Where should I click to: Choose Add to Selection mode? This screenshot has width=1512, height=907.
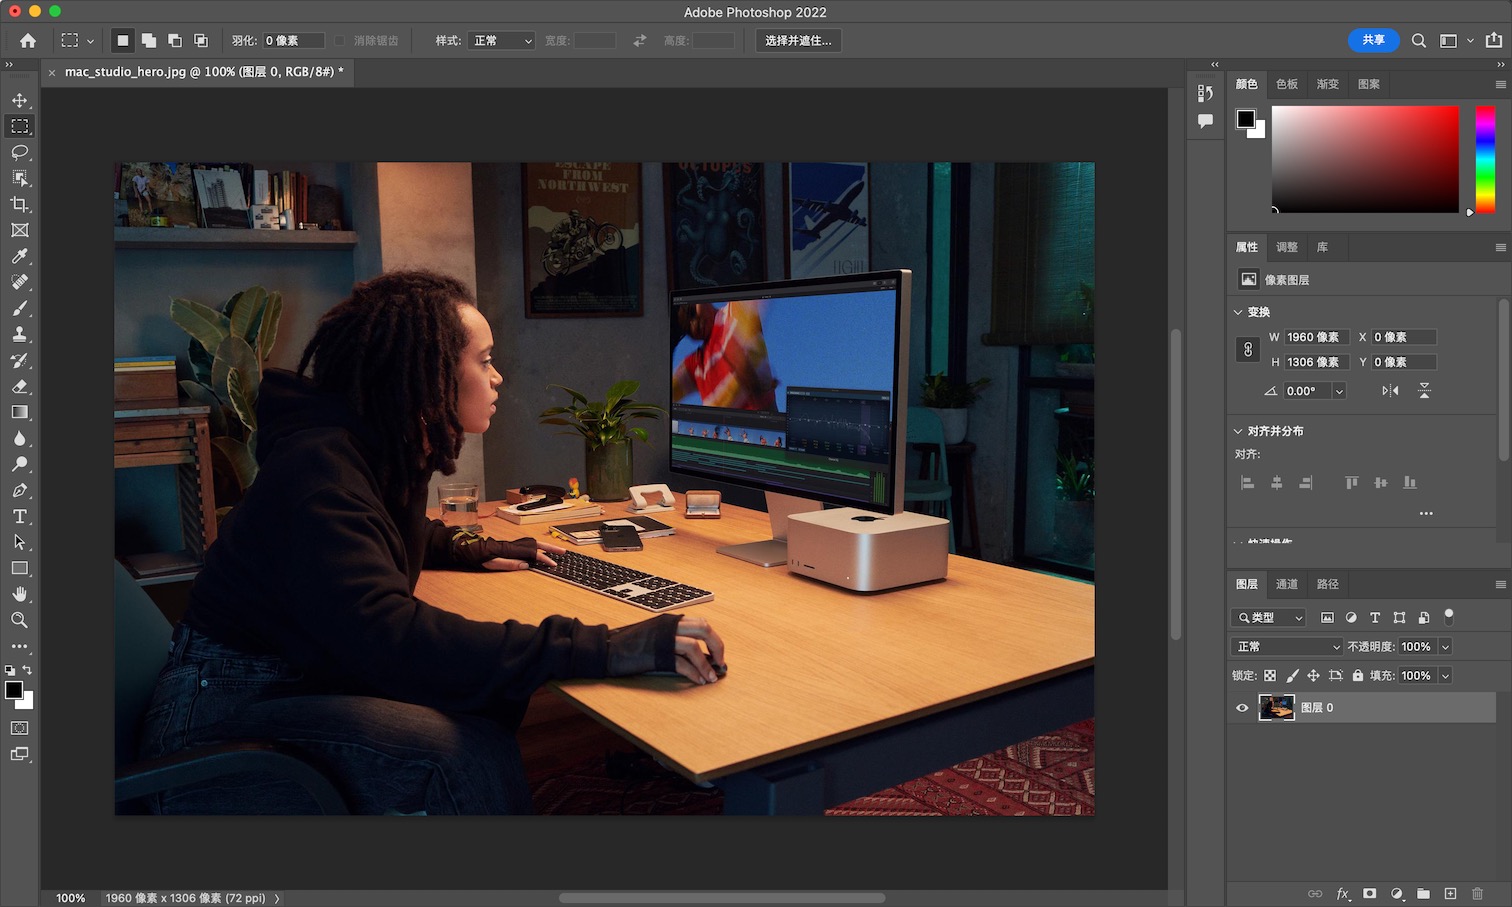pyautogui.click(x=149, y=41)
